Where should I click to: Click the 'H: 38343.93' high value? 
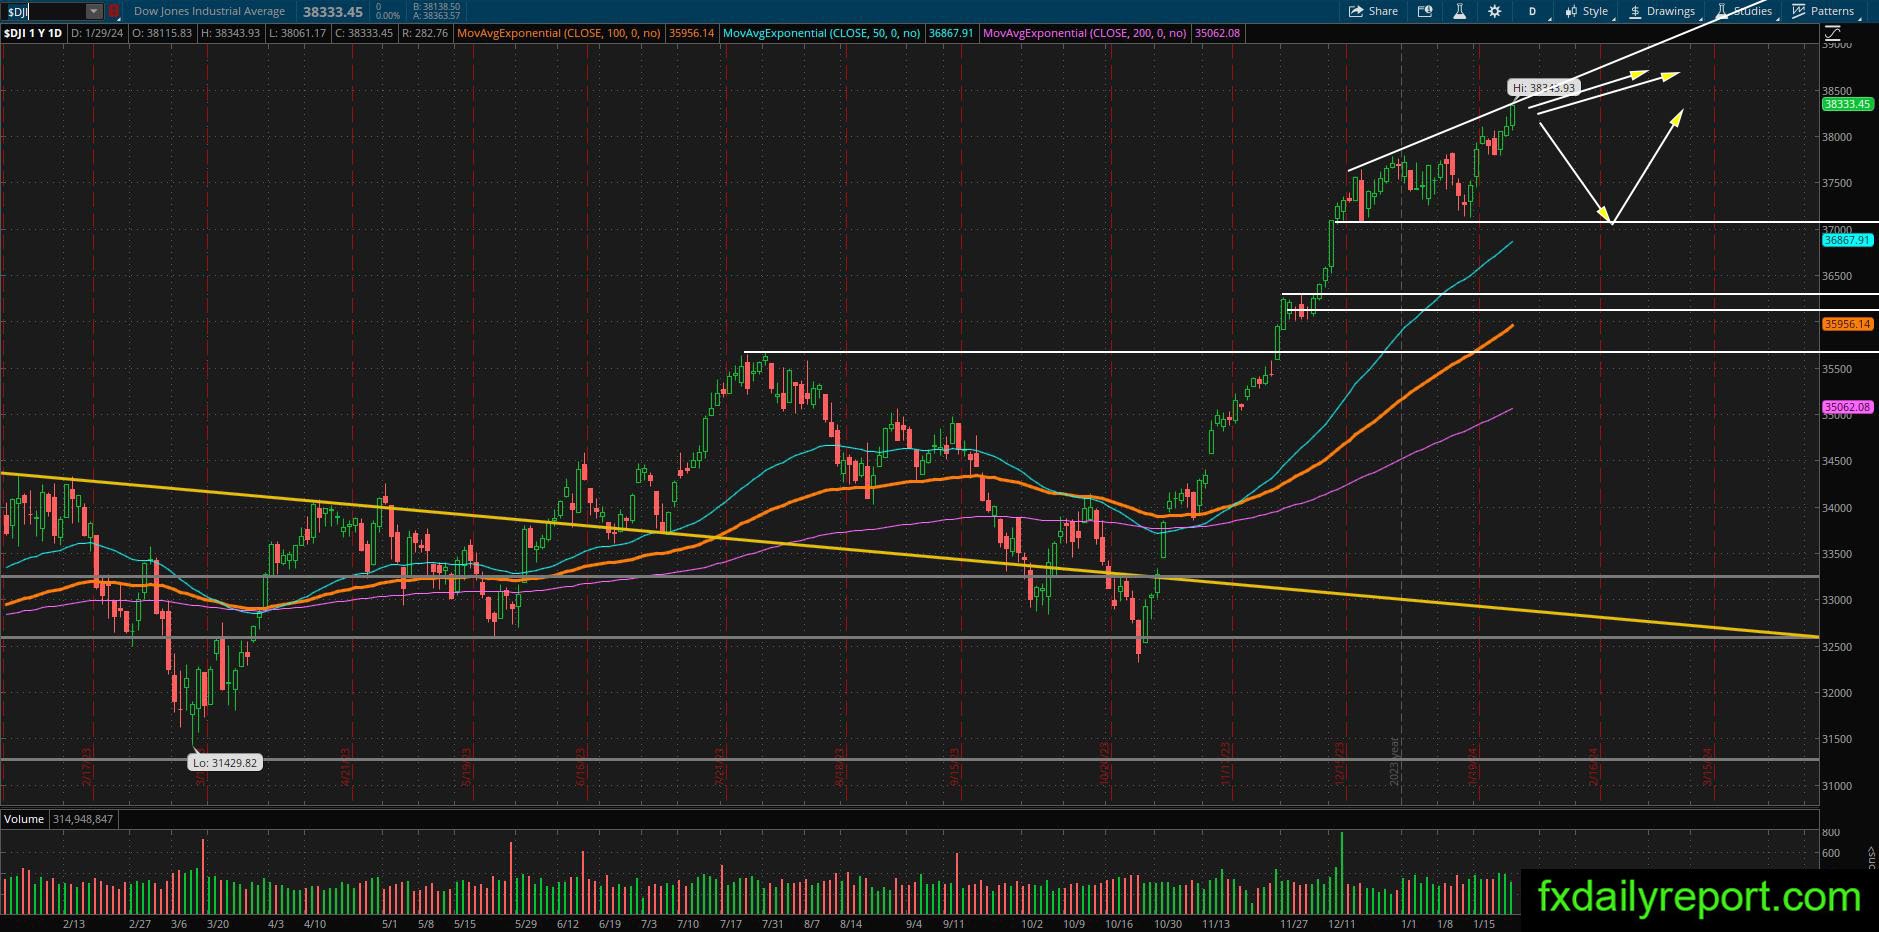[x=230, y=33]
